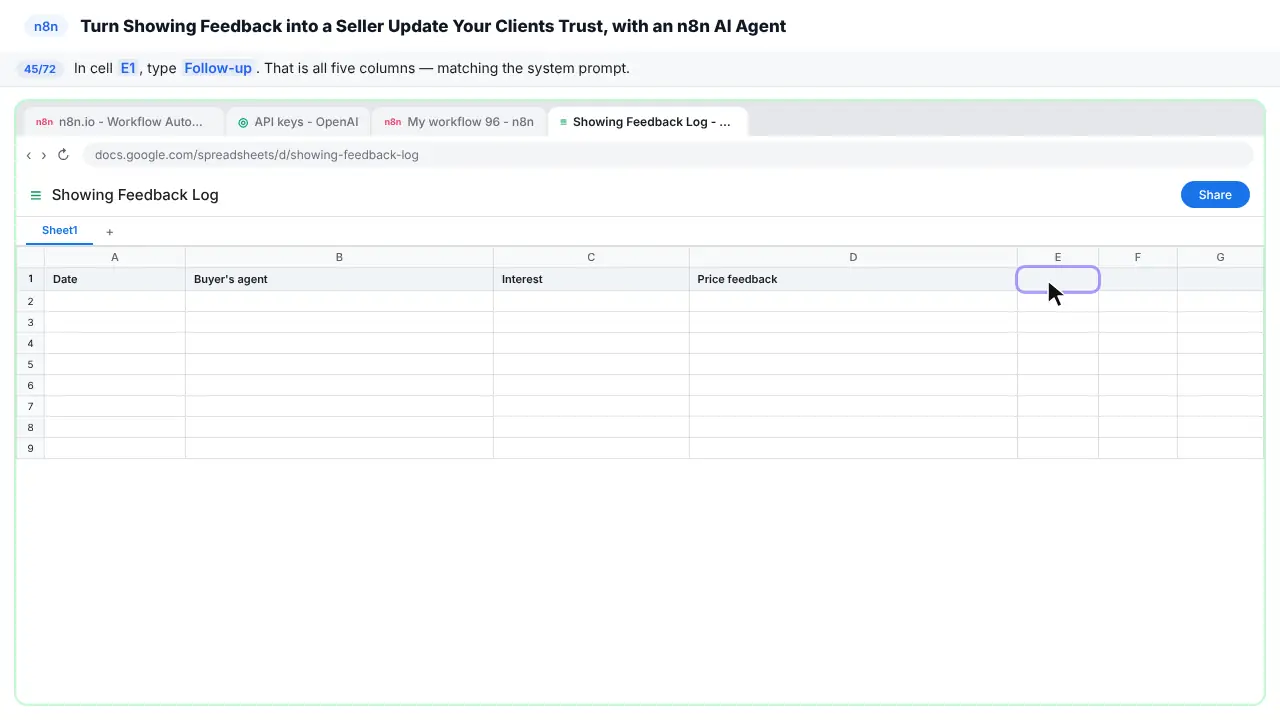Select row 4 by its row number
The image size is (1280, 720).
pyautogui.click(x=30, y=344)
